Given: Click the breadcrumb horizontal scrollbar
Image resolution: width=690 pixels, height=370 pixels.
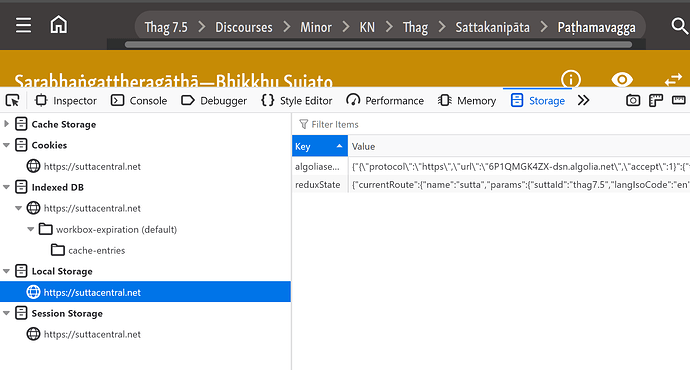Looking at the screenshot, I should coord(378,44).
